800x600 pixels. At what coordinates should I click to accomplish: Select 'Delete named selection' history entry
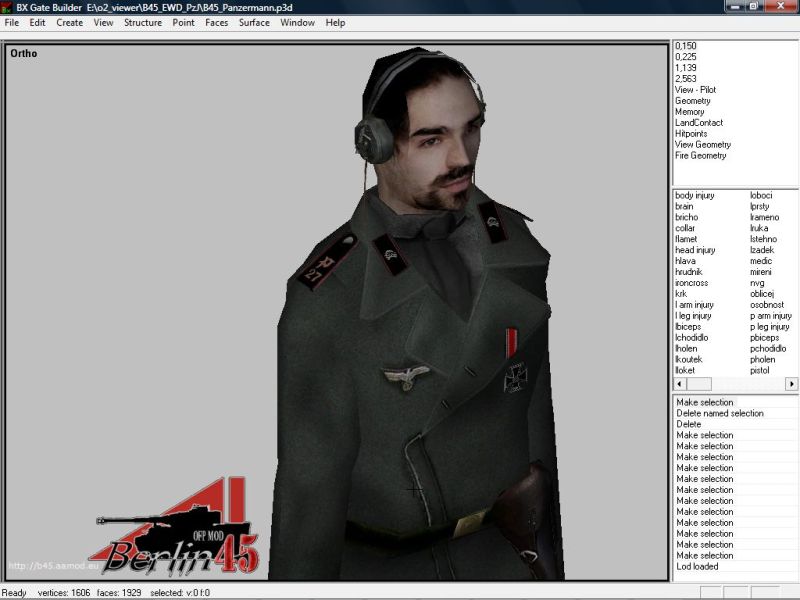pyautogui.click(x=720, y=413)
